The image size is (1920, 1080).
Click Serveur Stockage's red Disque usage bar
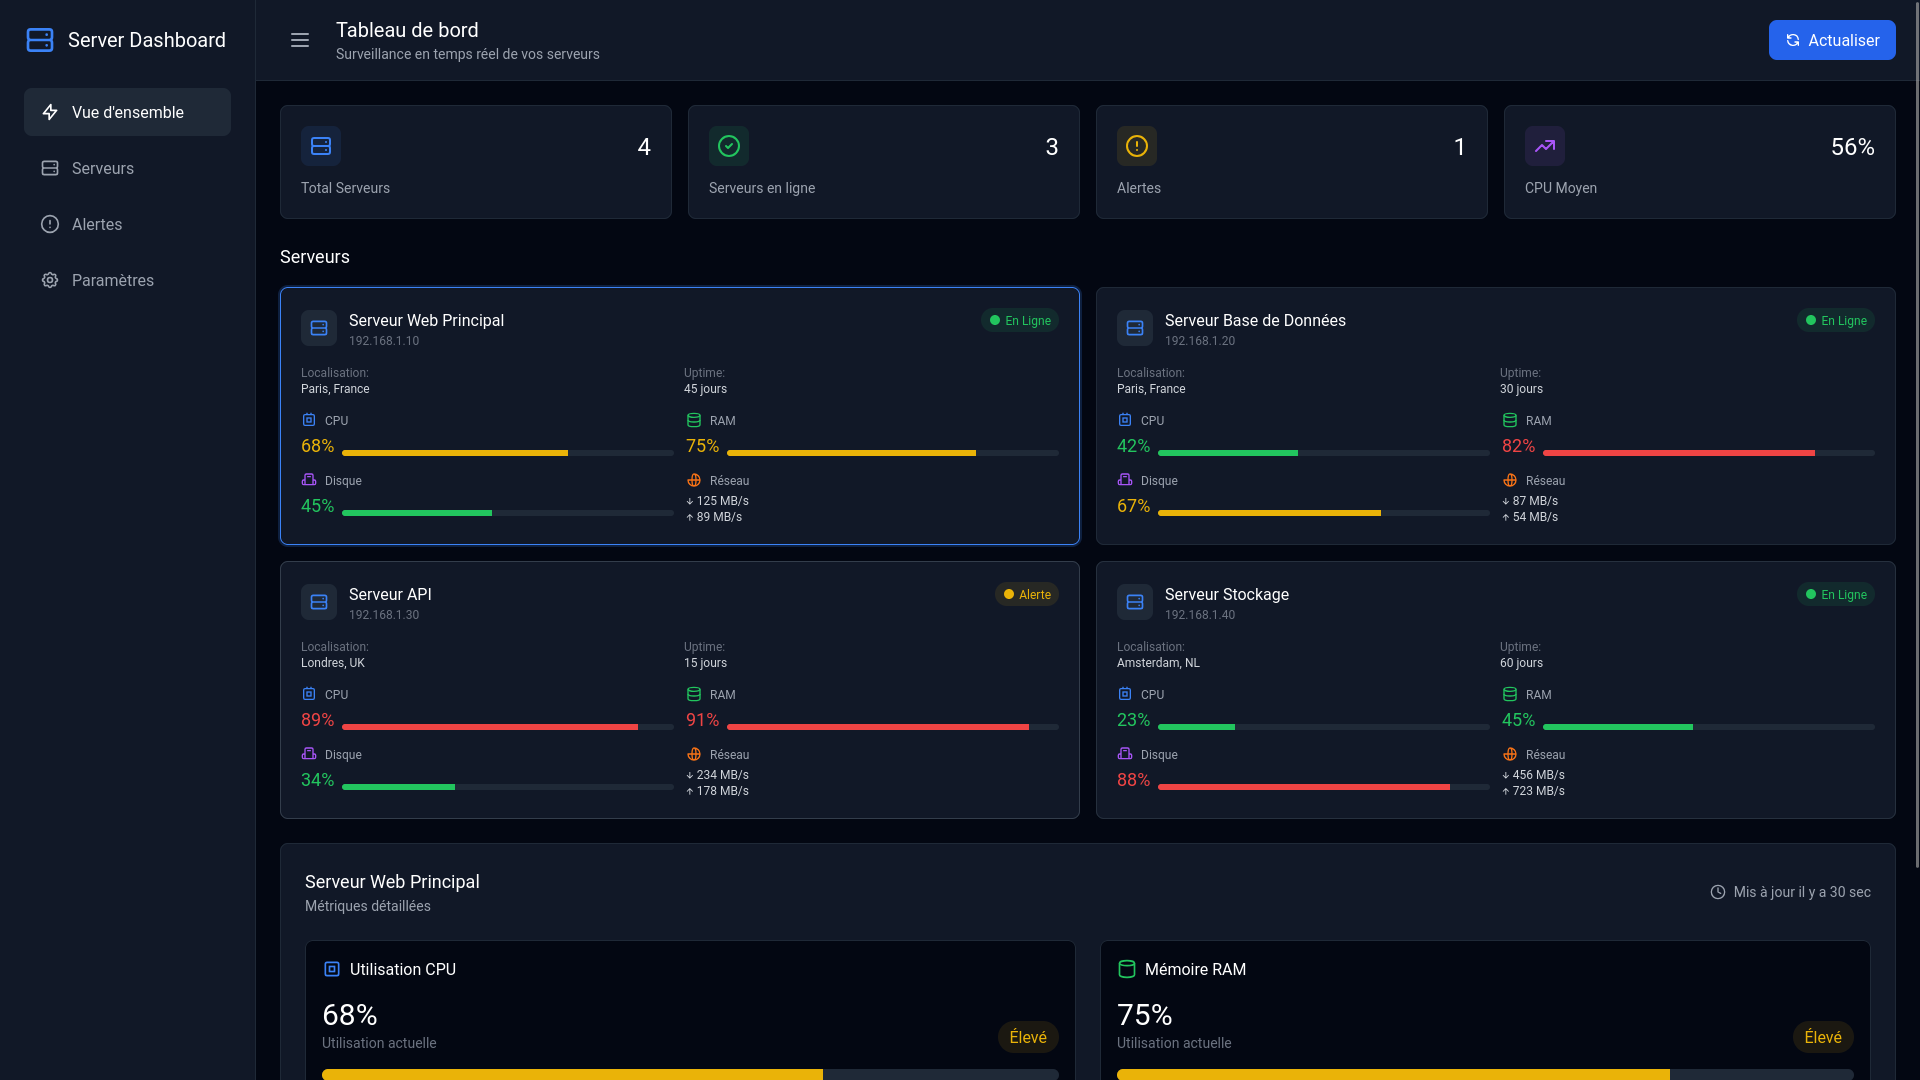coord(1304,787)
